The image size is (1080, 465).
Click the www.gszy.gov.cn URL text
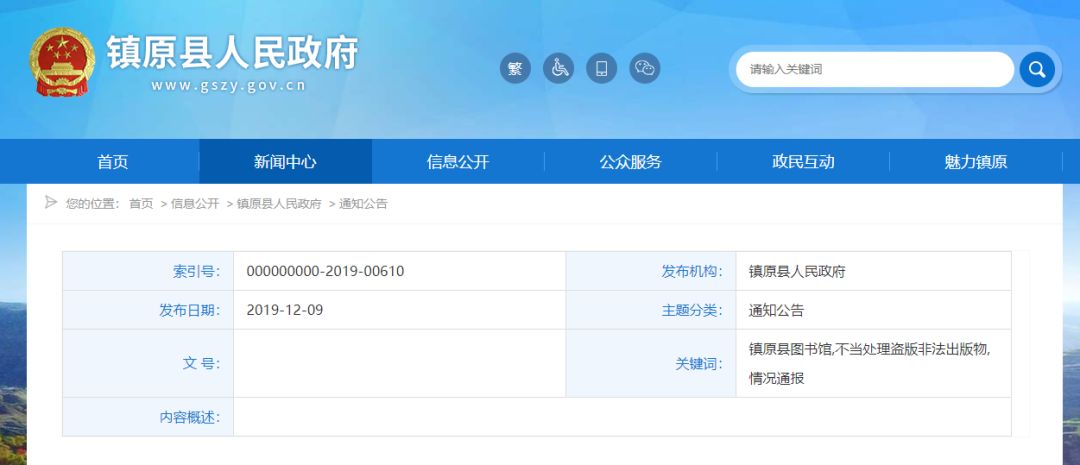click(228, 86)
